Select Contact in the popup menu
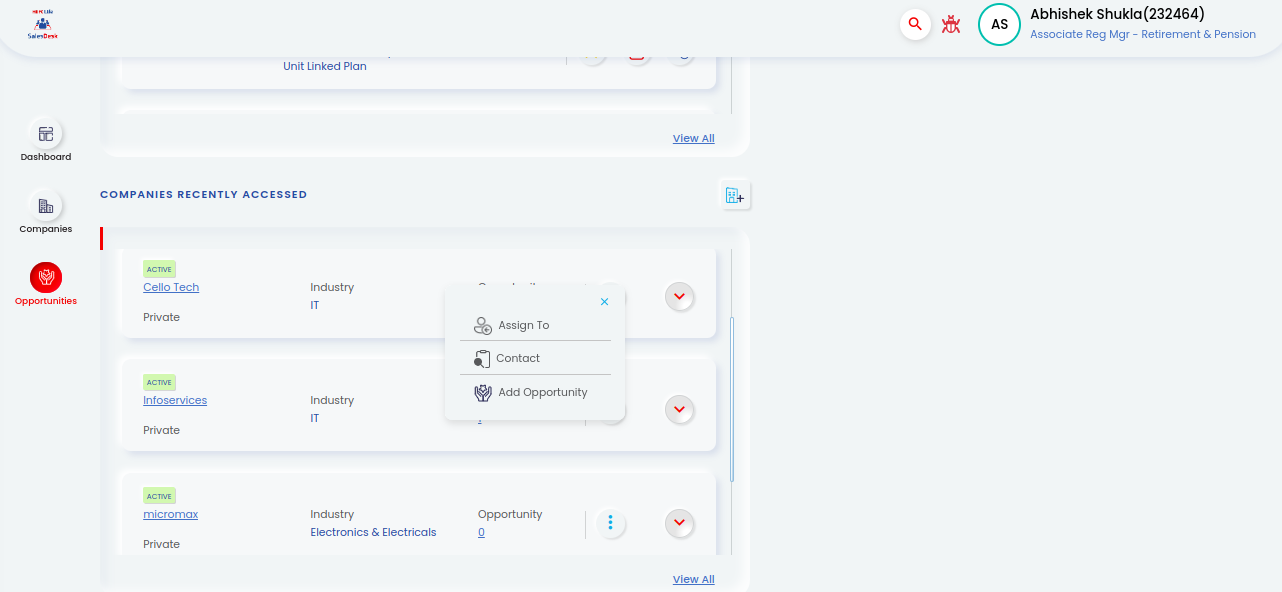 coord(535,358)
